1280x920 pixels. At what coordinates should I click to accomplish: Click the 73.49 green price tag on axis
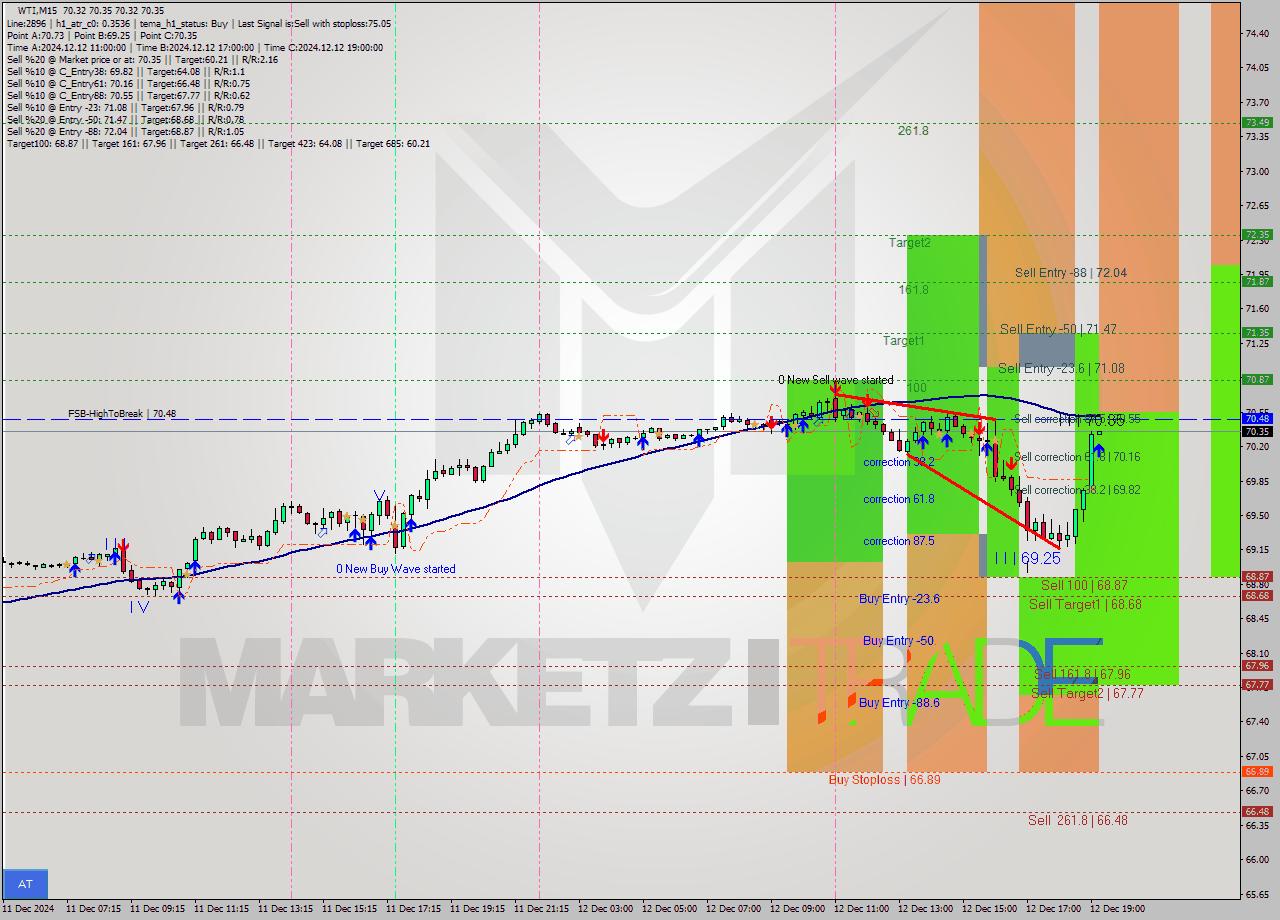(1257, 123)
